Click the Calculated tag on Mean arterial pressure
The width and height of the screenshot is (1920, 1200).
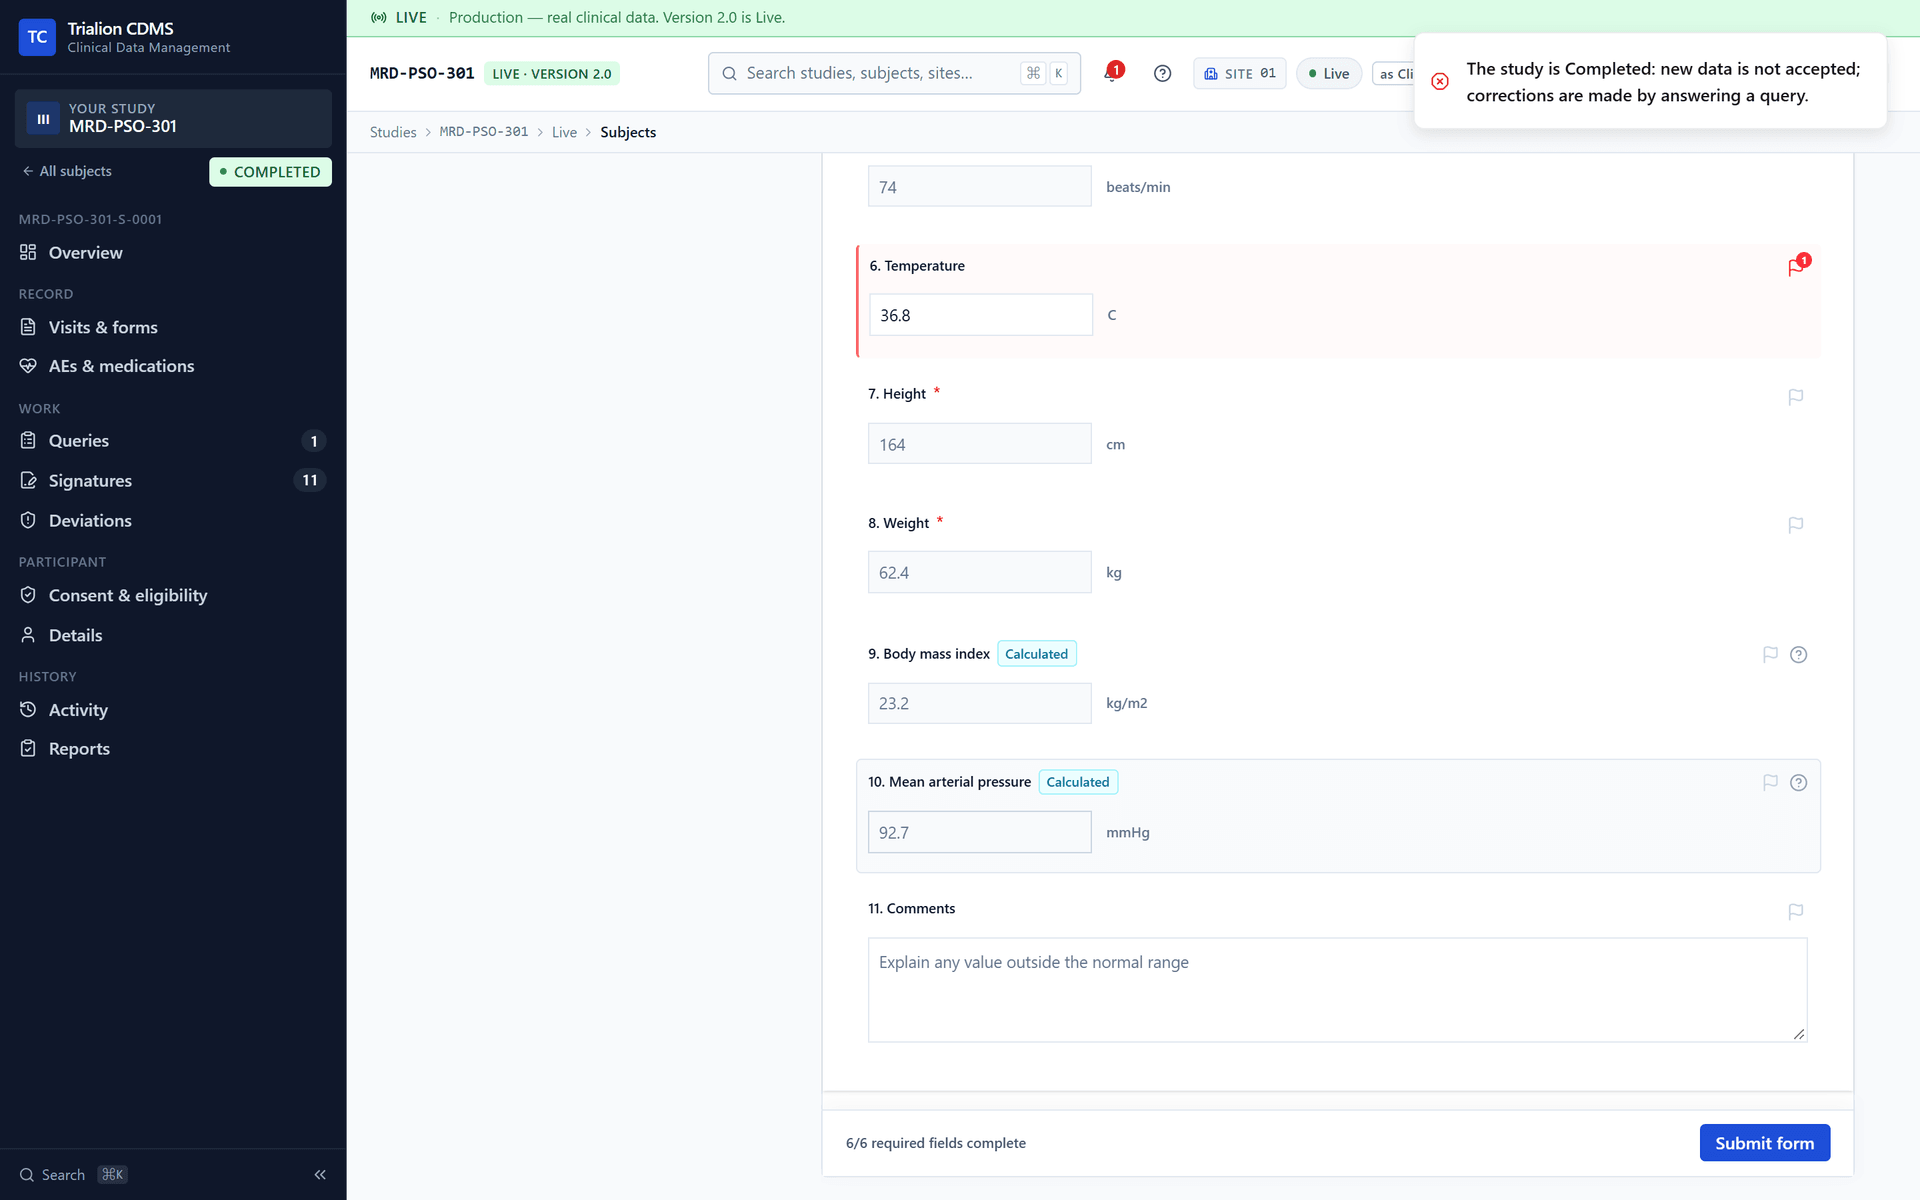pos(1078,782)
